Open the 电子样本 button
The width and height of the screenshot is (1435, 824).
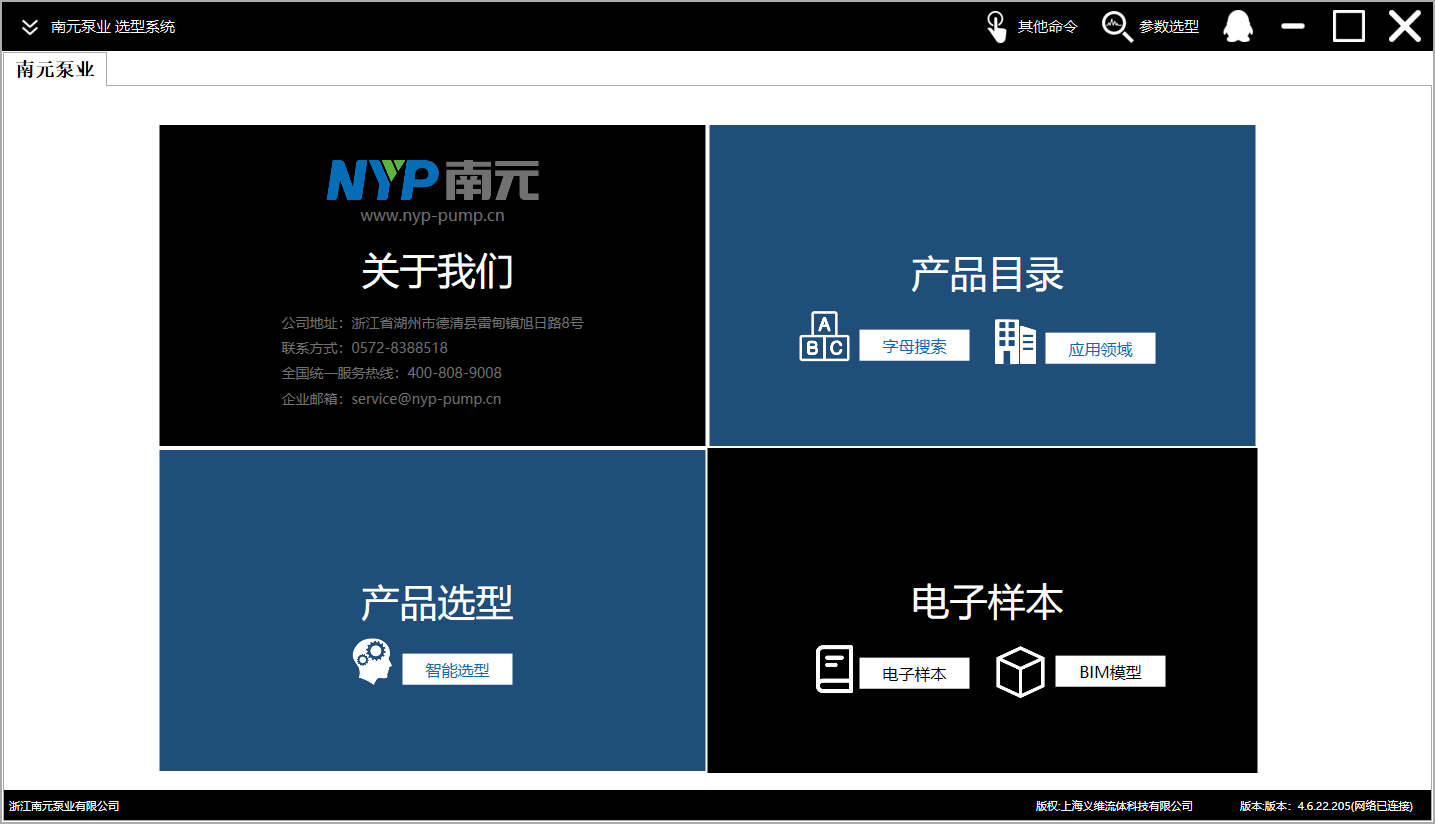pos(914,674)
